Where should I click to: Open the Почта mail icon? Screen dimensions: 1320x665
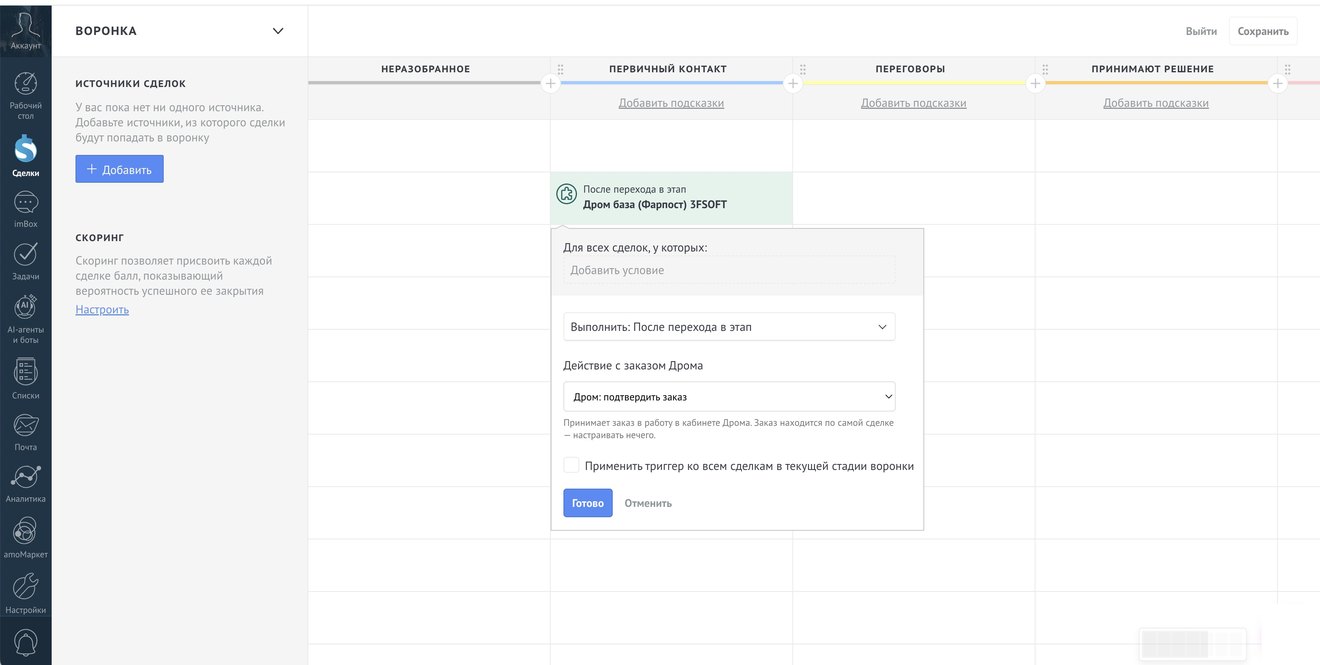pyautogui.click(x=26, y=424)
